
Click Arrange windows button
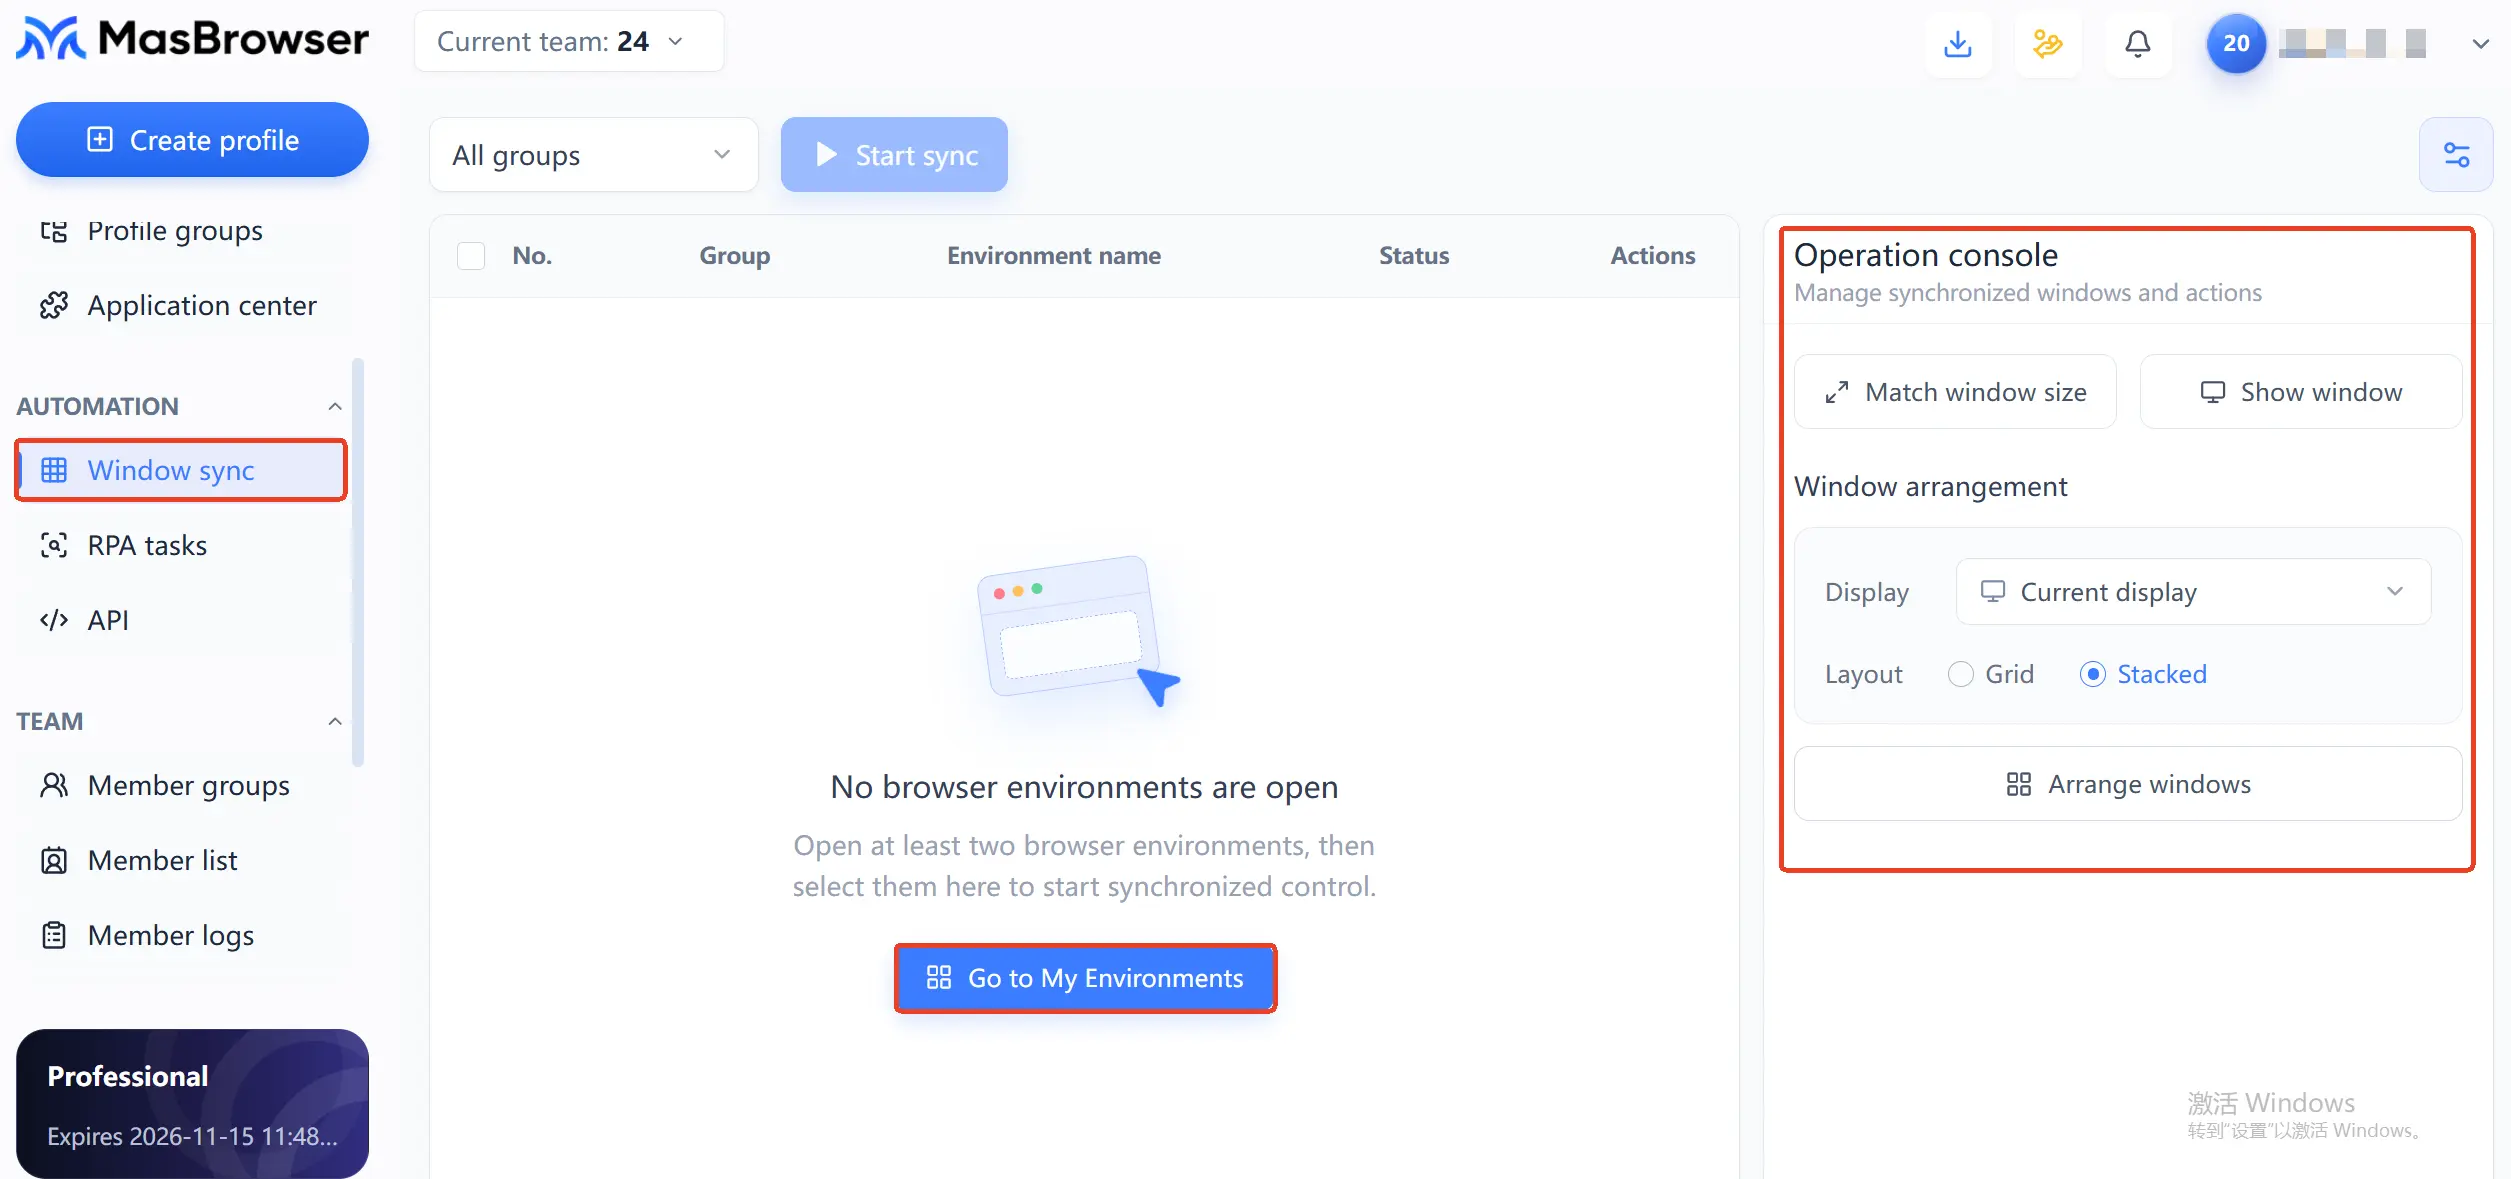click(2128, 784)
